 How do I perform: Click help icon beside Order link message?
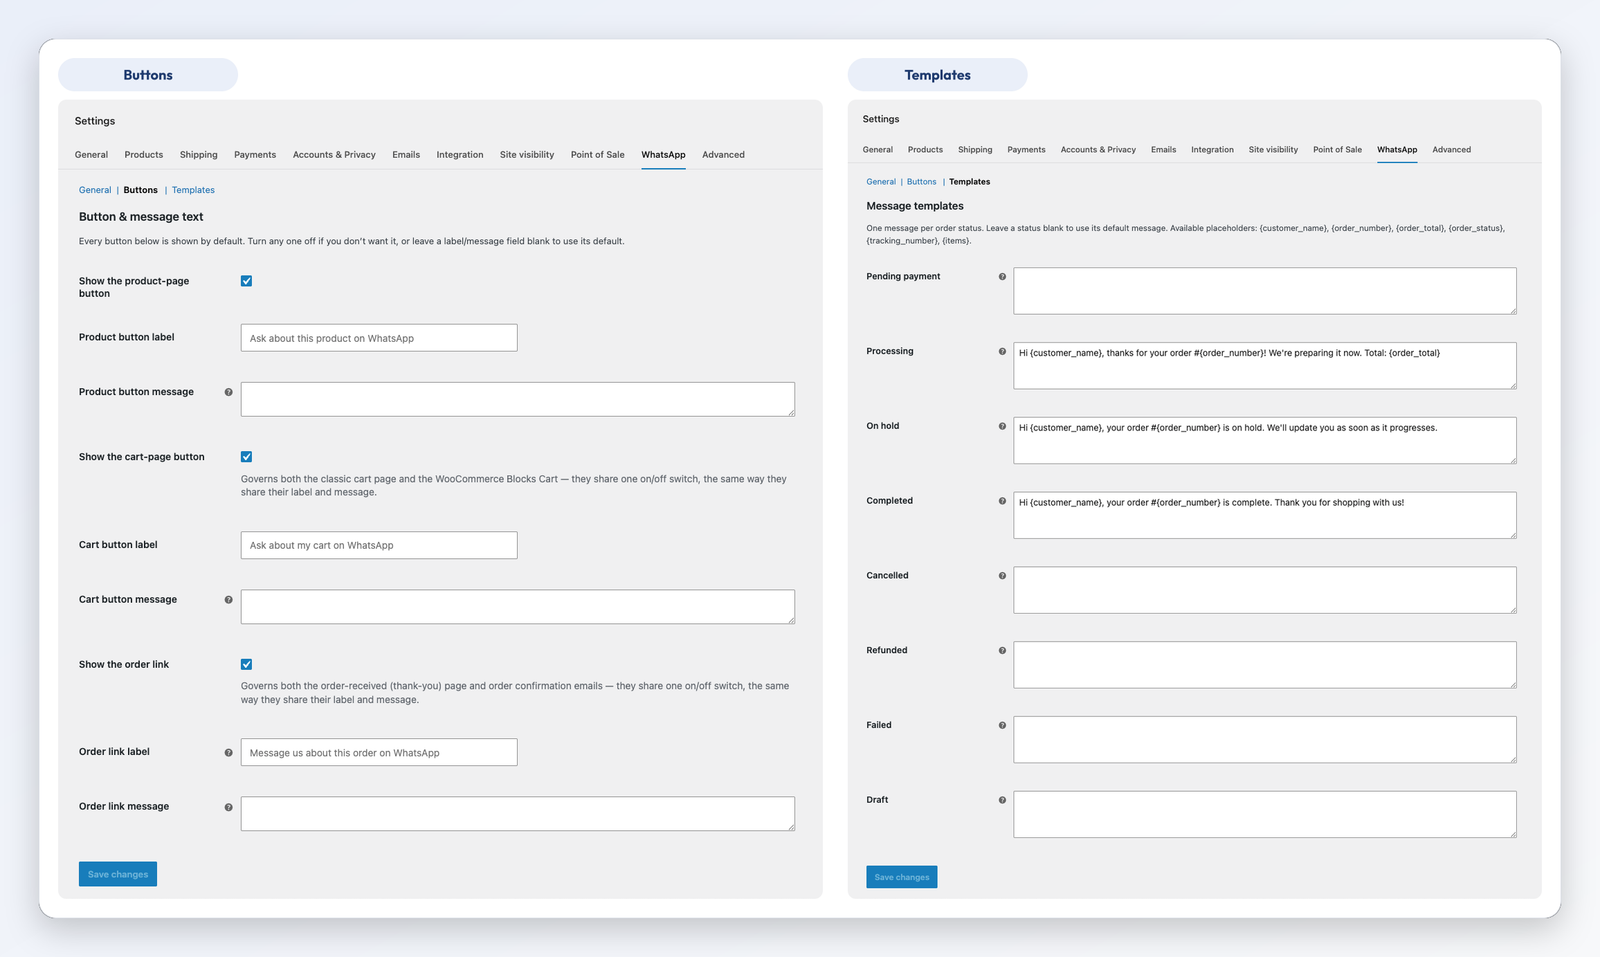[x=228, y=807]
